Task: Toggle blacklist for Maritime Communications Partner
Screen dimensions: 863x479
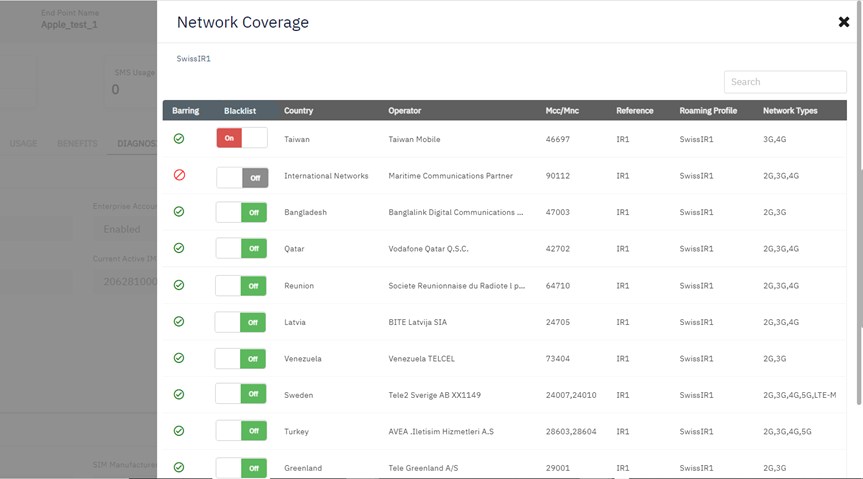Action: pyautogui.click(x=241, y=177)
